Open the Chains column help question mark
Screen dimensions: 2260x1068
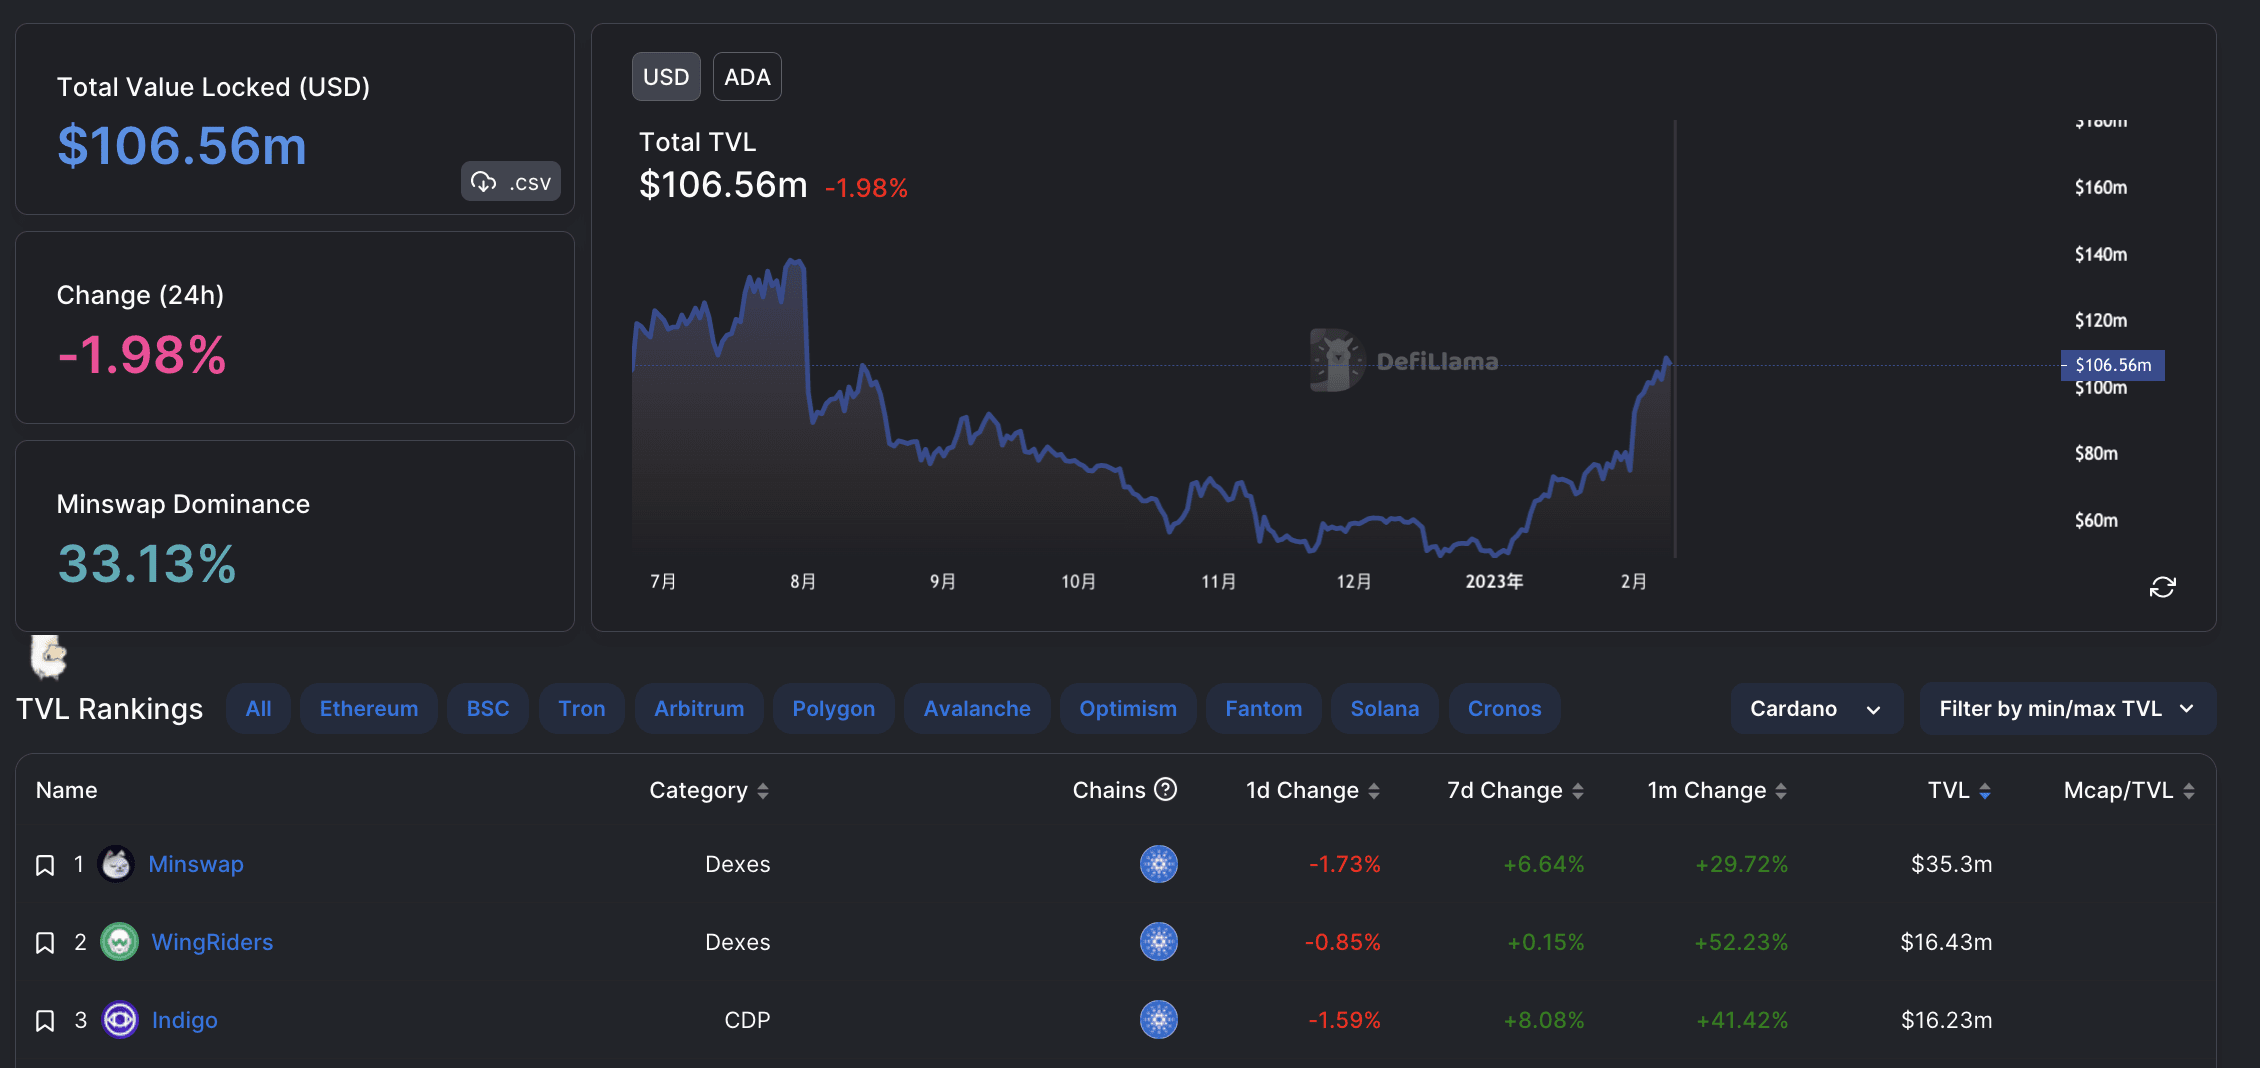pos(1167,789)
